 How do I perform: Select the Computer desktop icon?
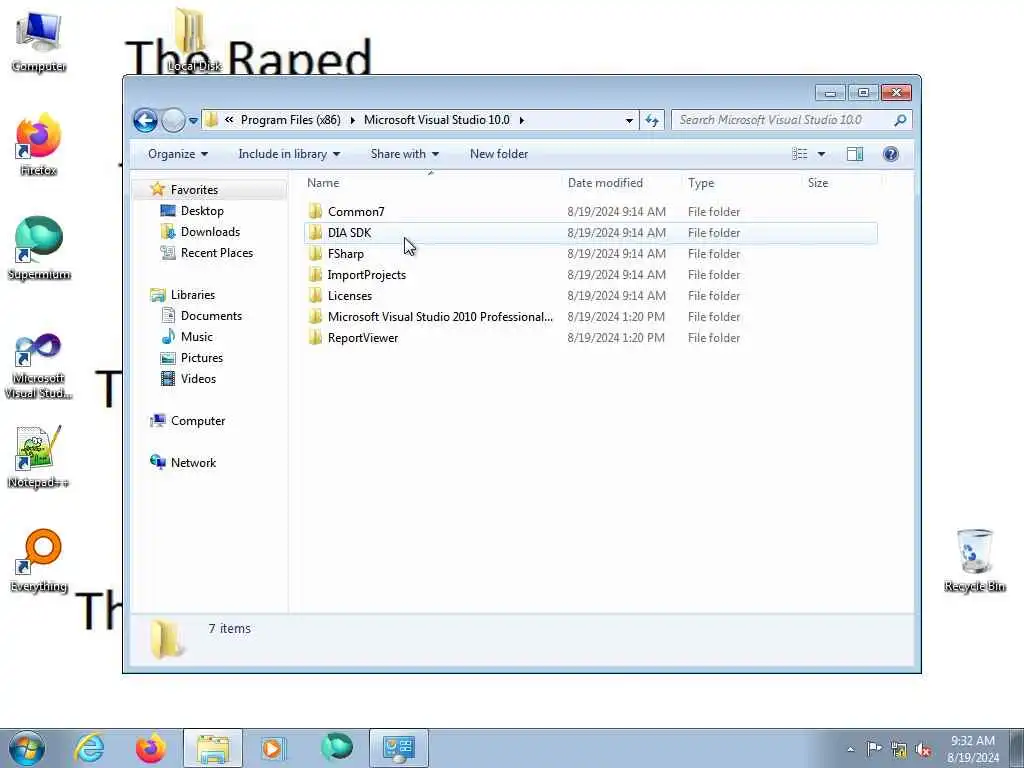(x=39, y=41)
